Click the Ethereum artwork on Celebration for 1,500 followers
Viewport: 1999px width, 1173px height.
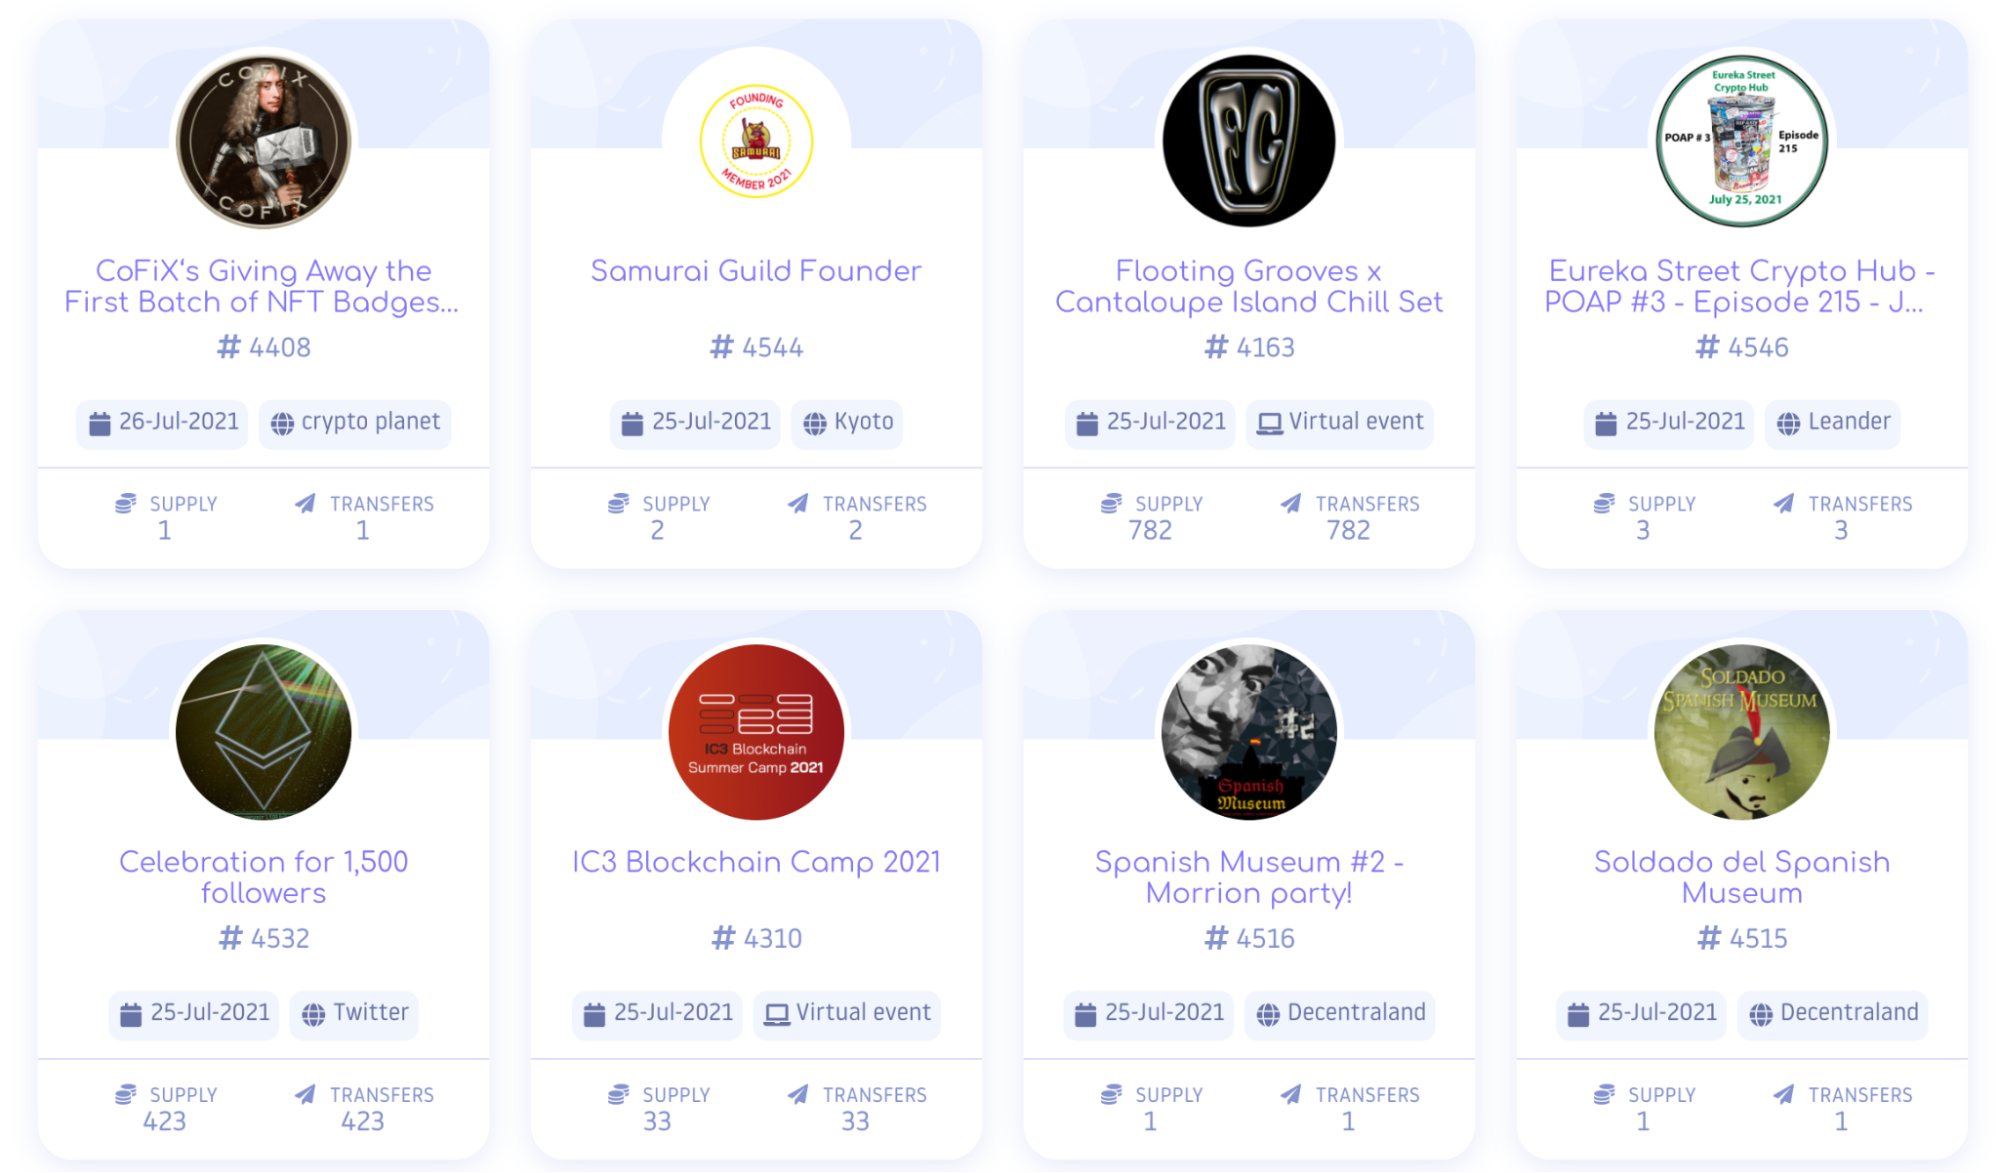click(262, 733)
